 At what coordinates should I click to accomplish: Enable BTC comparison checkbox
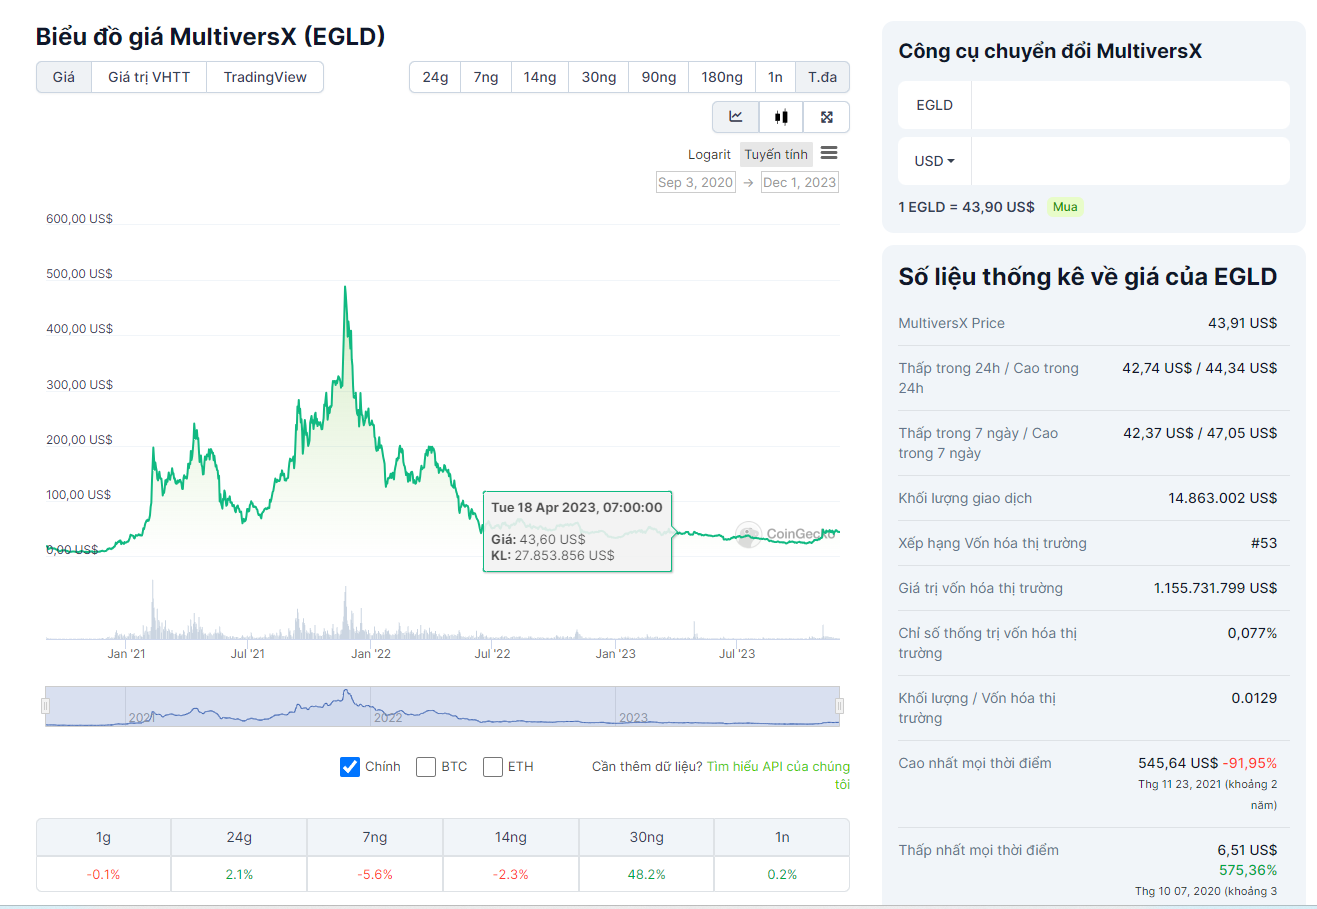pos(426,767)
